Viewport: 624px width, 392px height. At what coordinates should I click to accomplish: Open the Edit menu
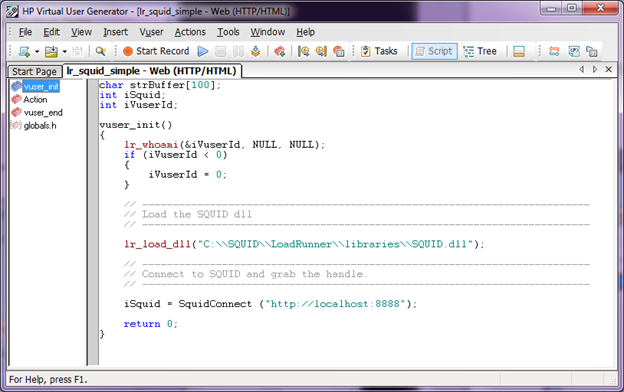pos(51,32)
